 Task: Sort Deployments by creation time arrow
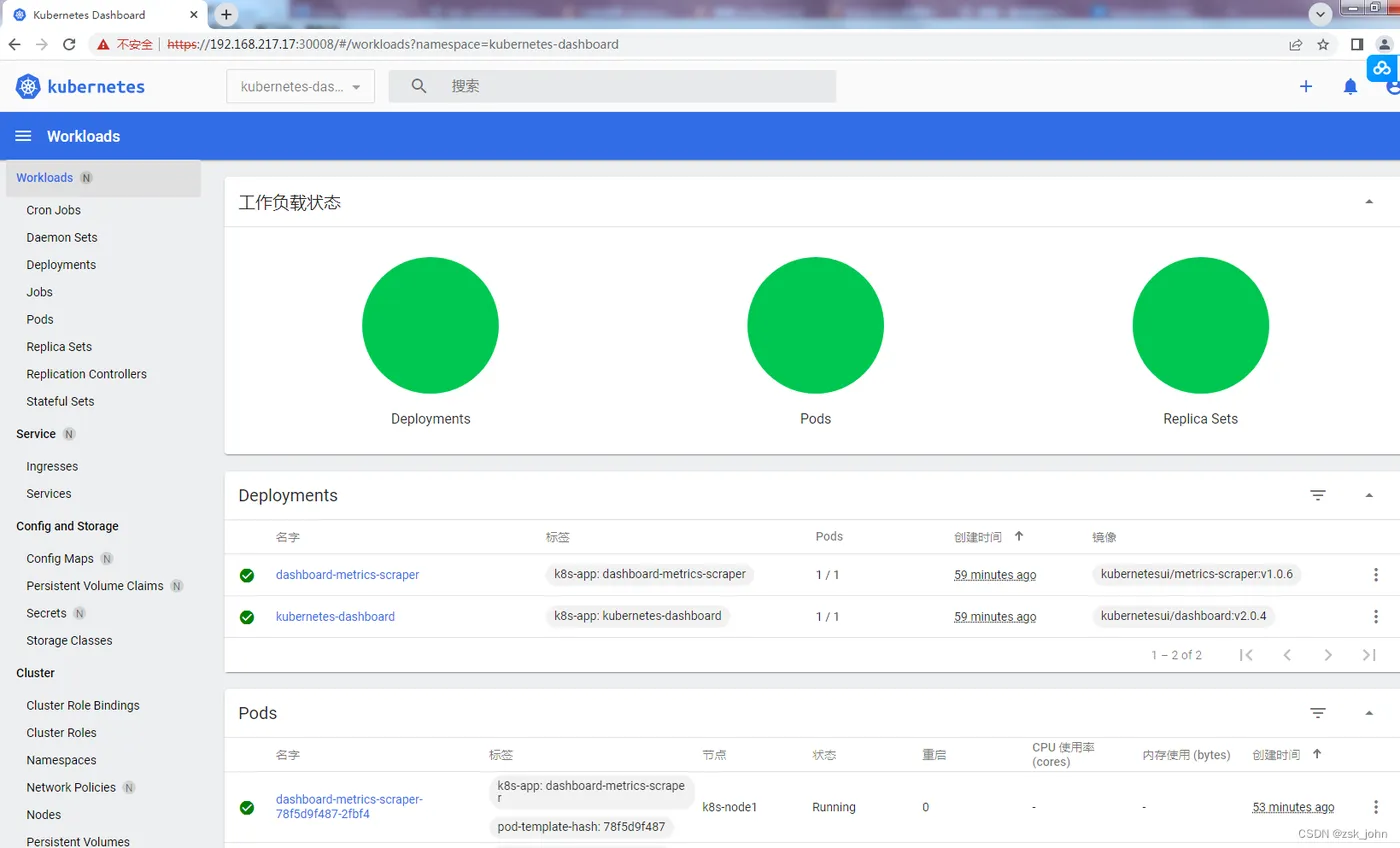[x=1019, y=536]
